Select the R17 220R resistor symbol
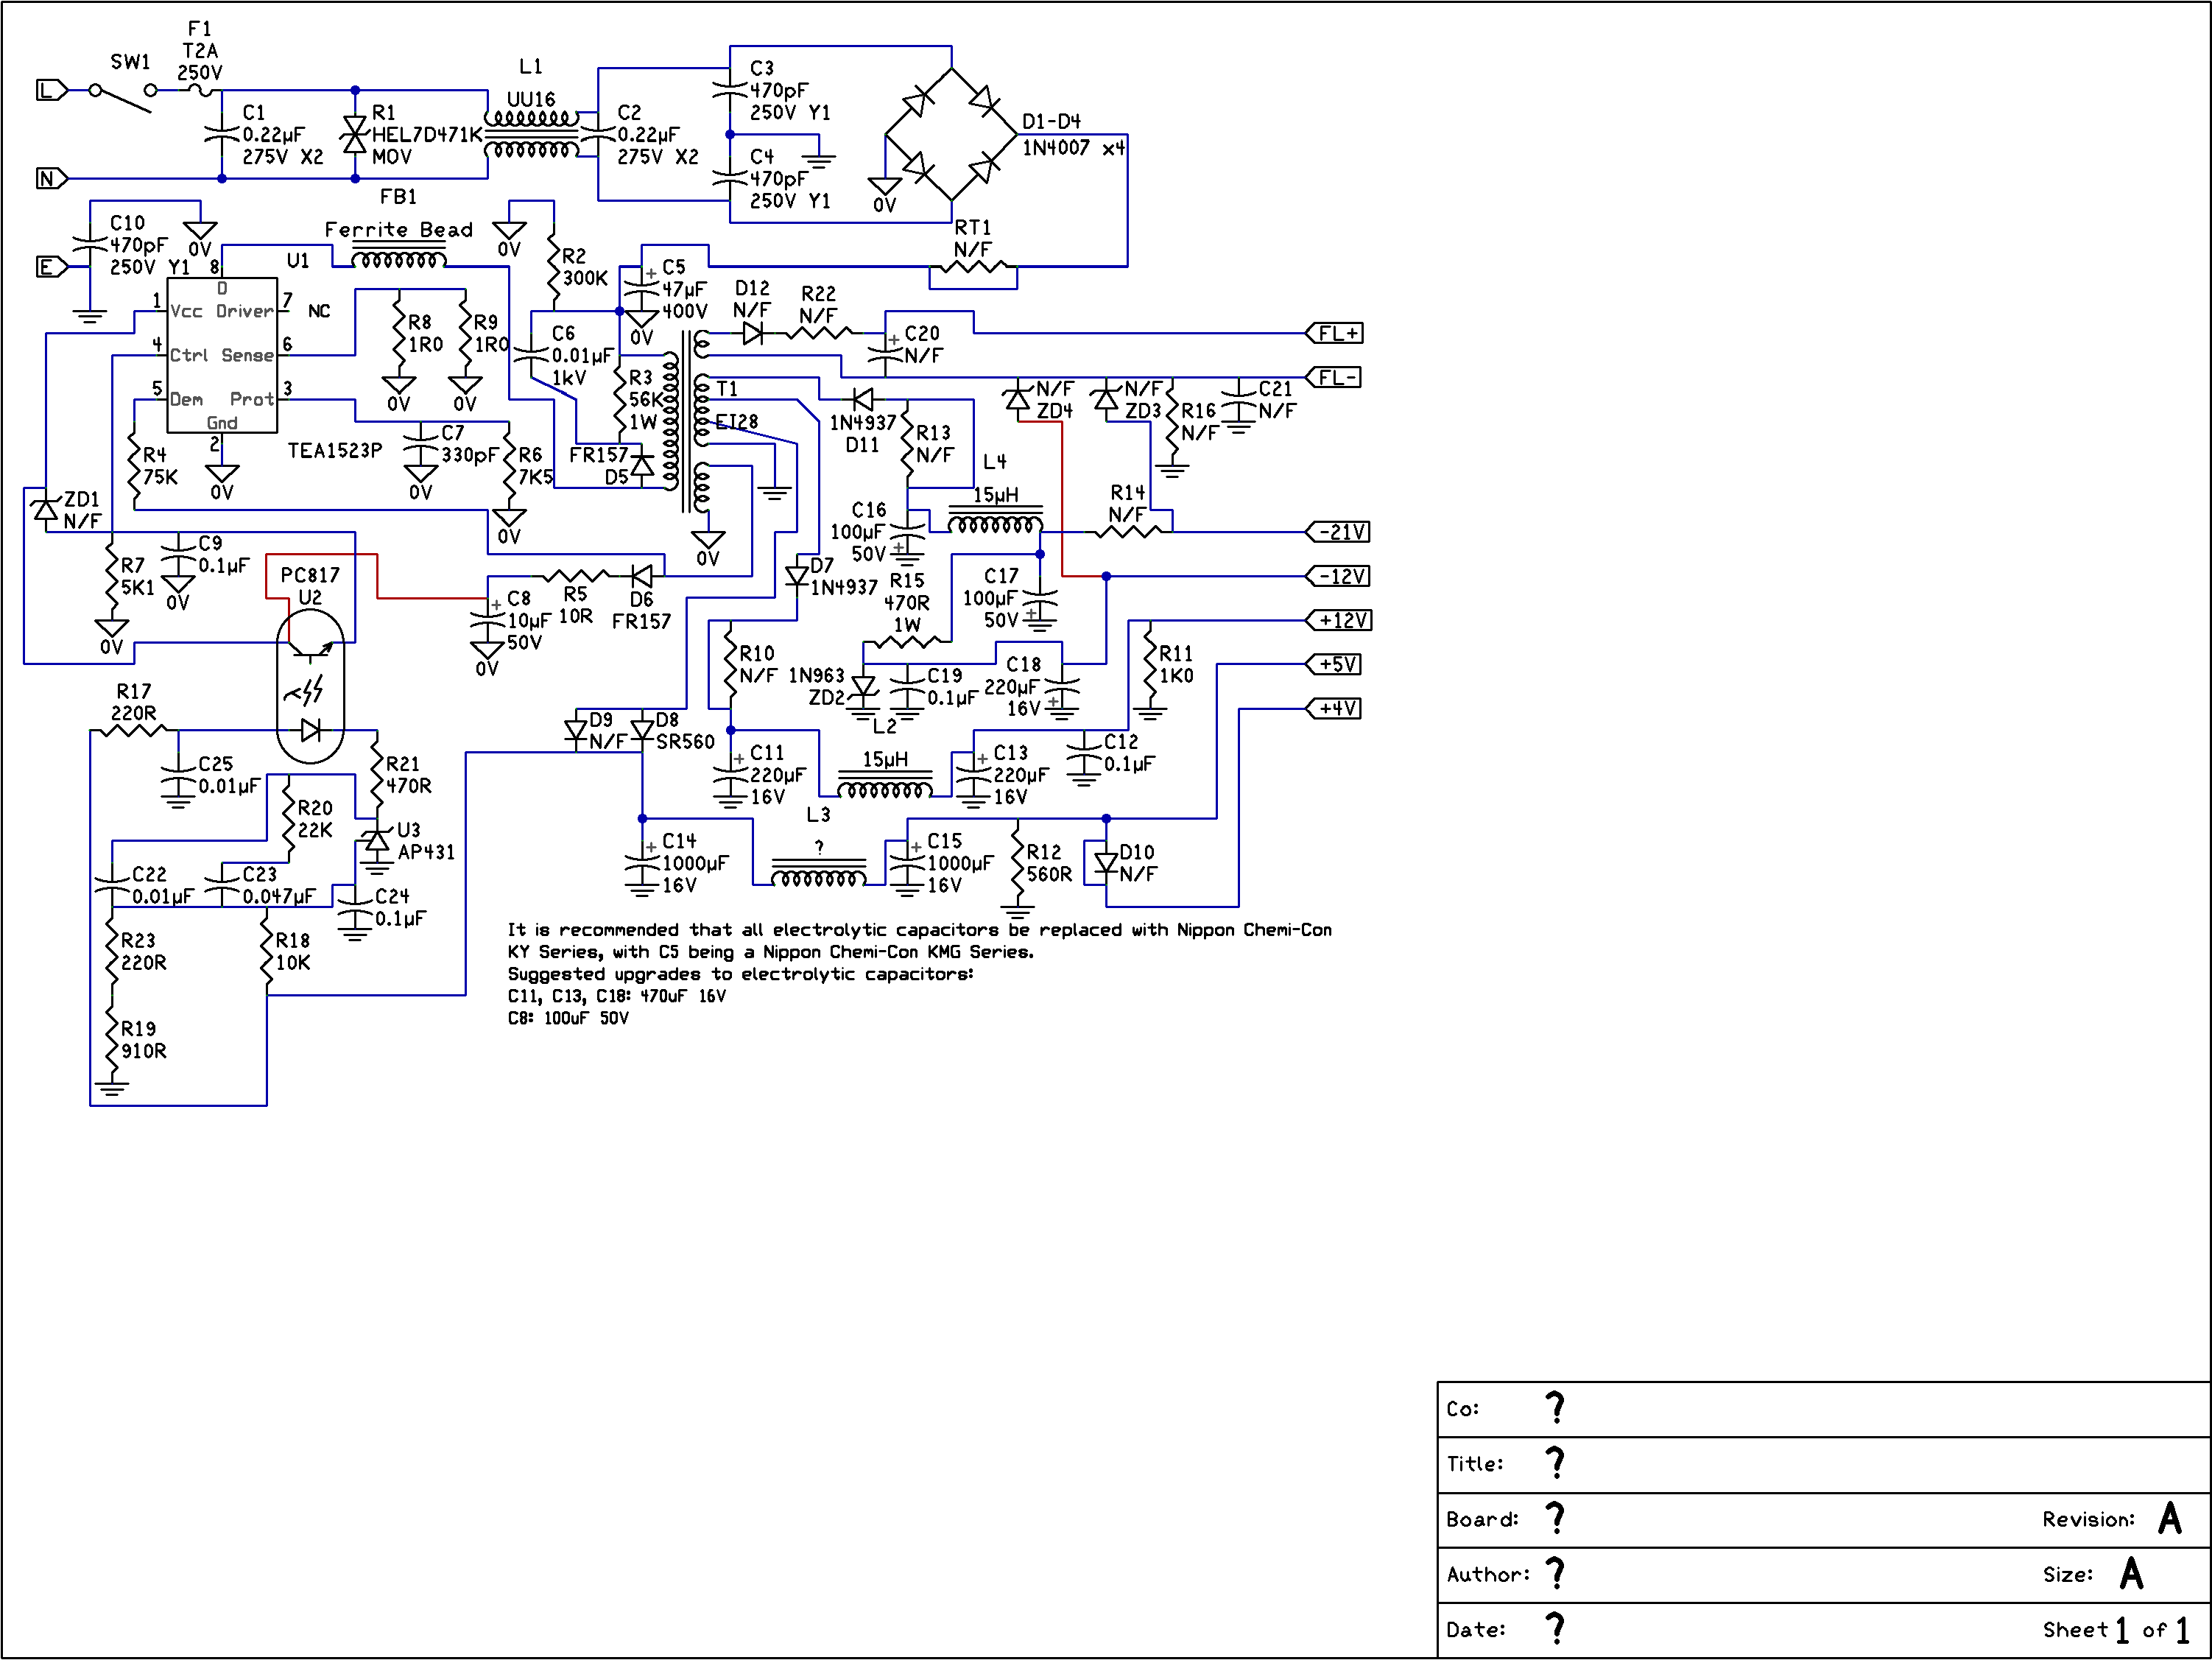 point(134,731)
